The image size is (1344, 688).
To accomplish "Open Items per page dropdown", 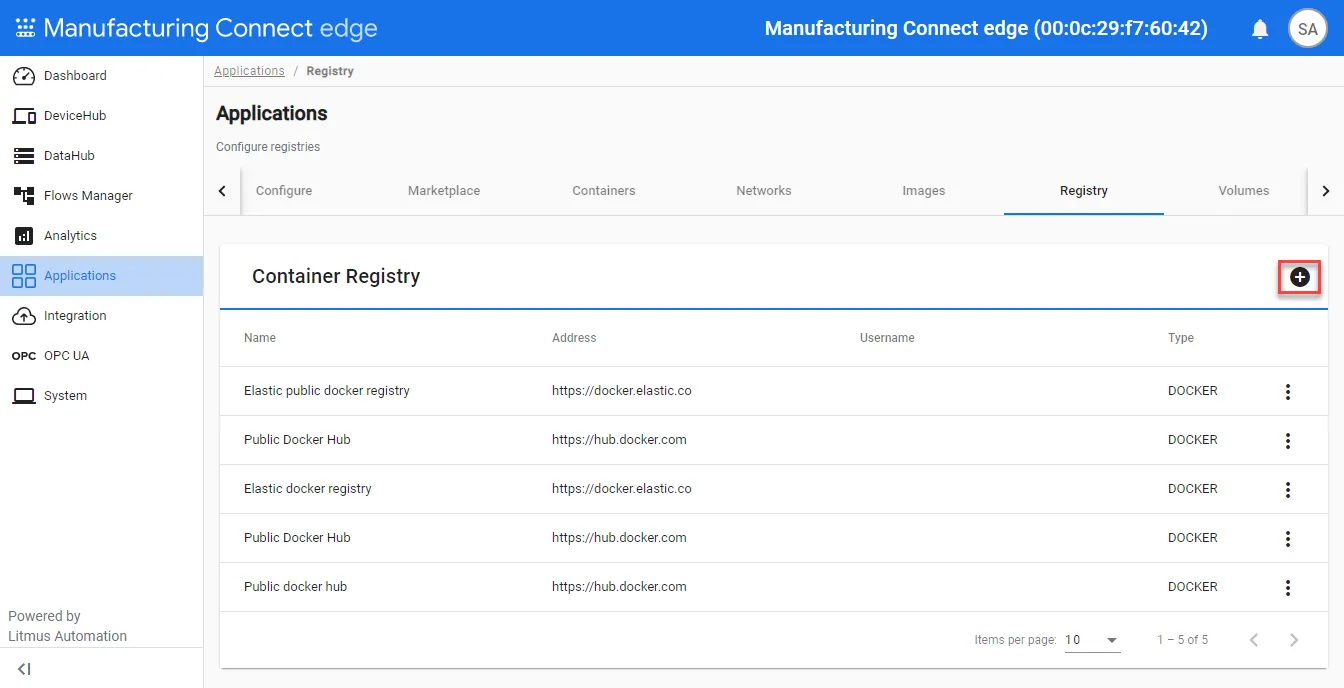I will tap(1093, 640).
